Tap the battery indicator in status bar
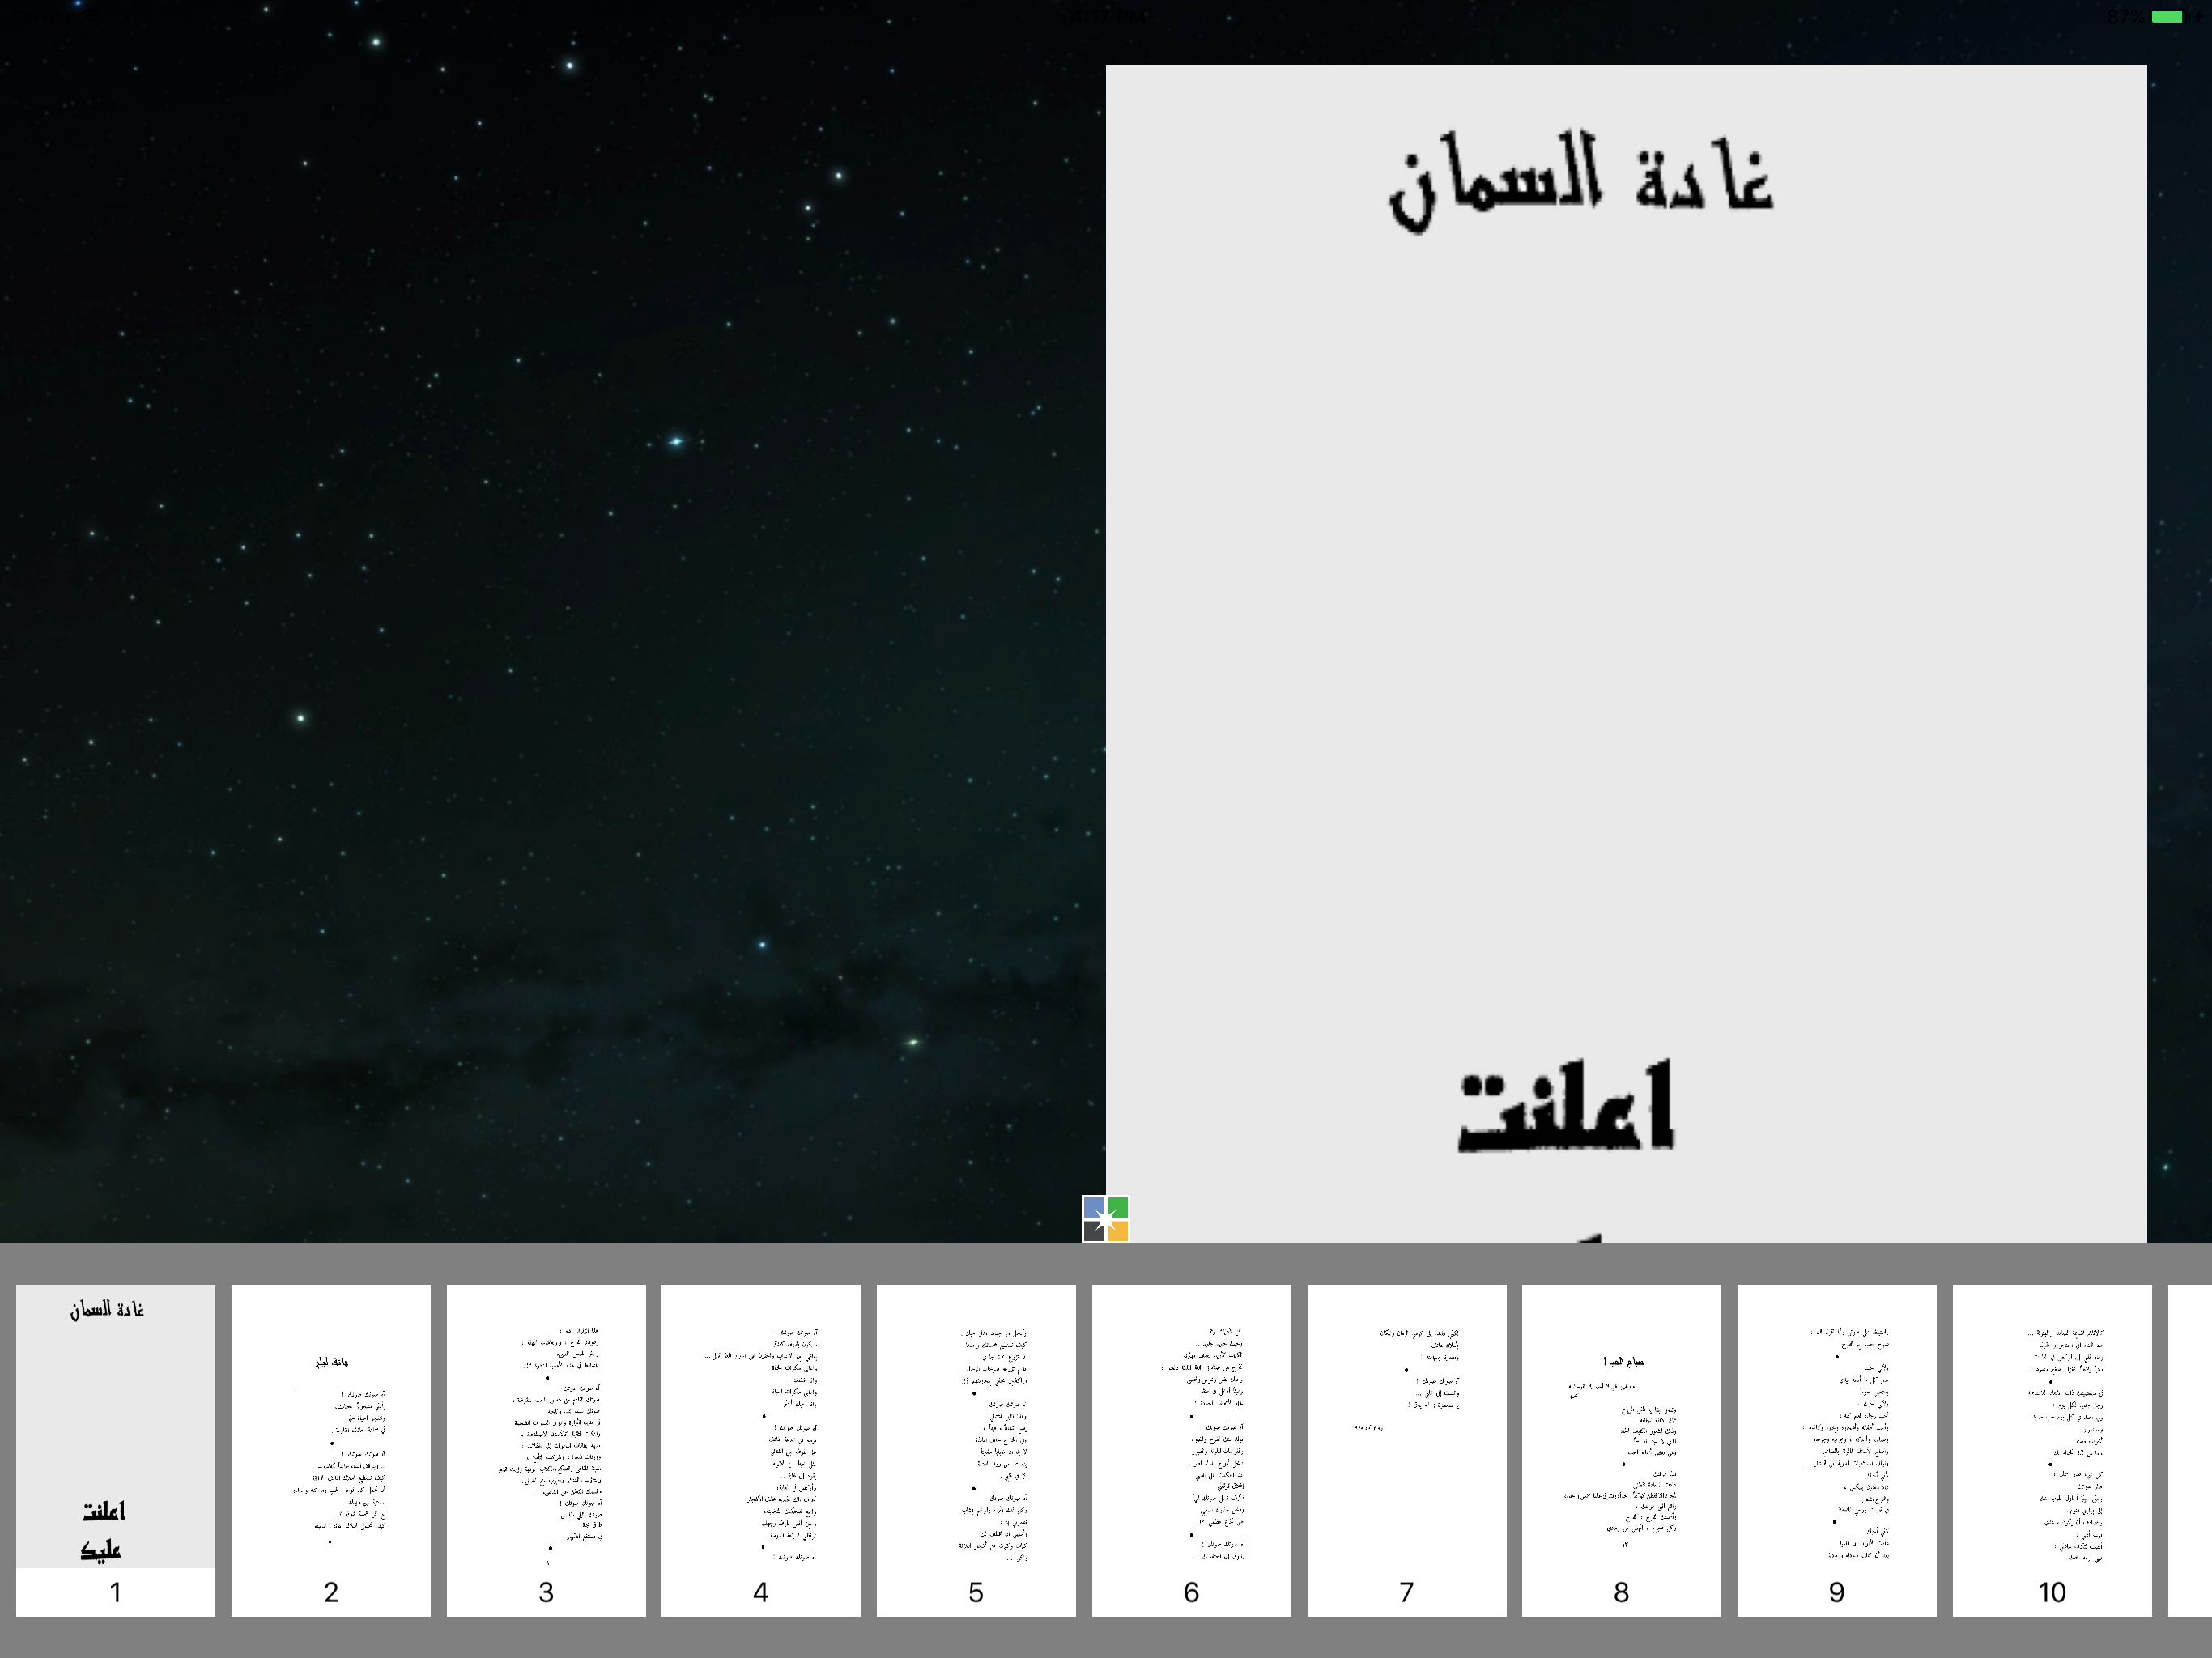 [2167, 16]
